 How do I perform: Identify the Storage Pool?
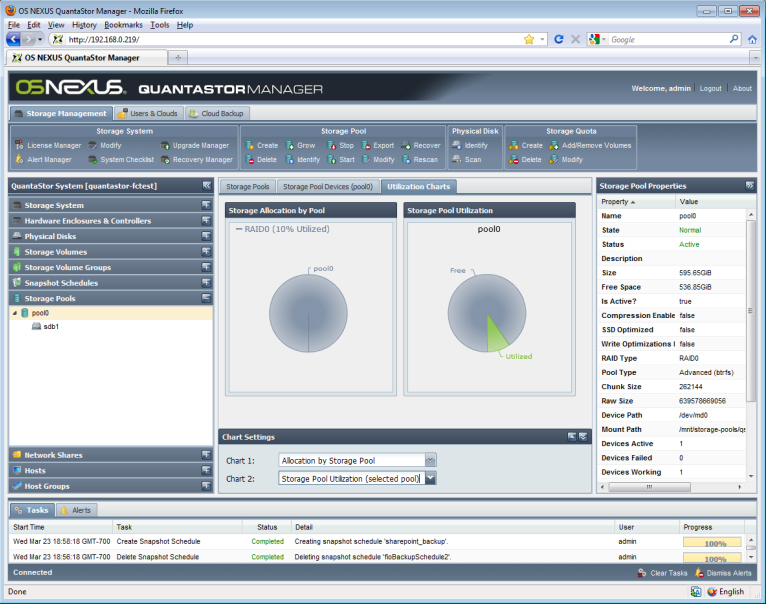pos(303,160)
